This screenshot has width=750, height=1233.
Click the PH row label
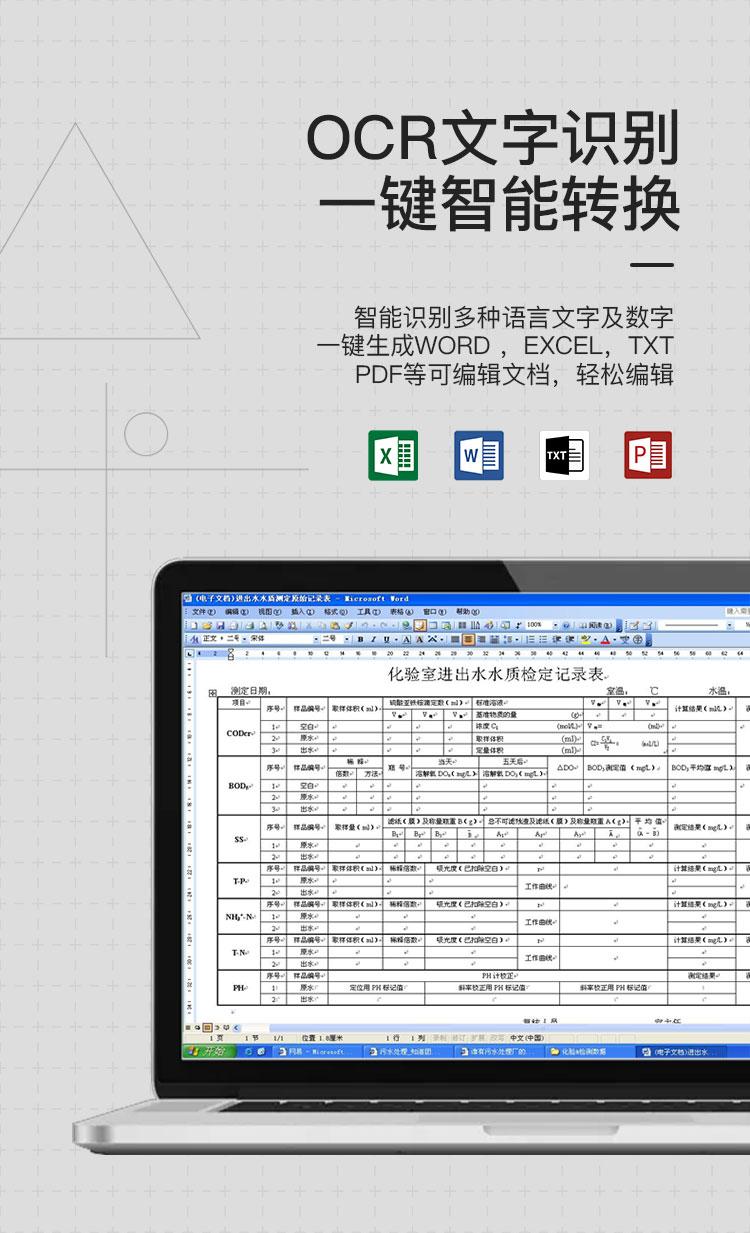[x=240, y=987]
